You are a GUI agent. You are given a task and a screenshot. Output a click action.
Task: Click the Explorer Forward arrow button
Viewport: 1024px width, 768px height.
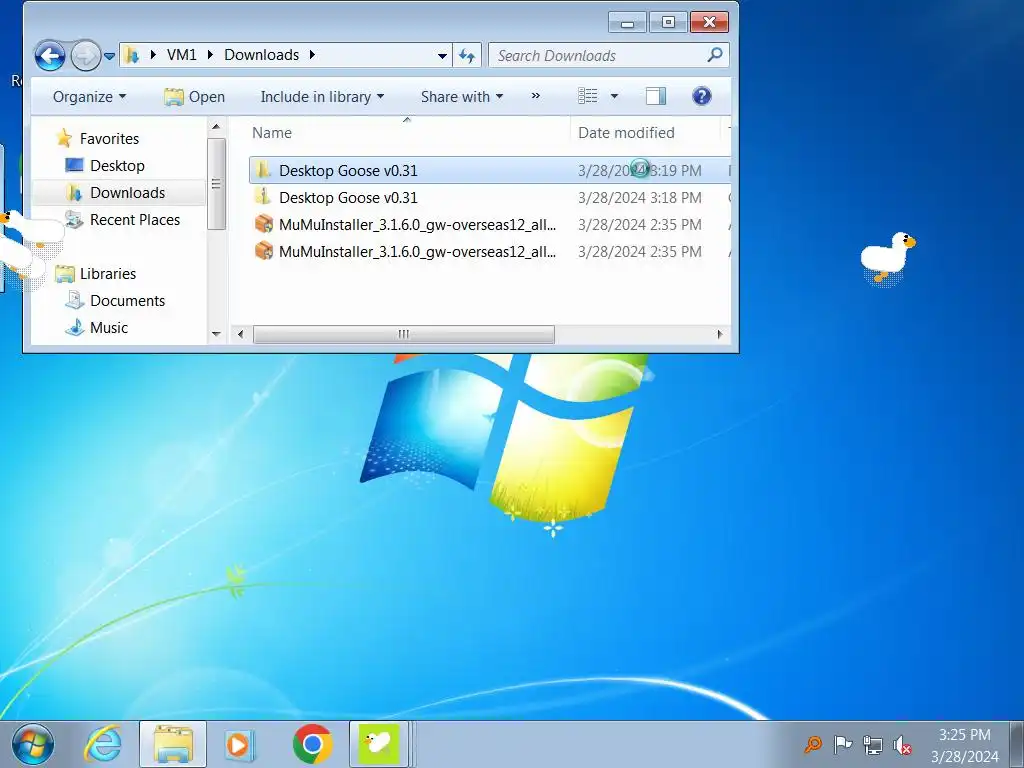86,56
